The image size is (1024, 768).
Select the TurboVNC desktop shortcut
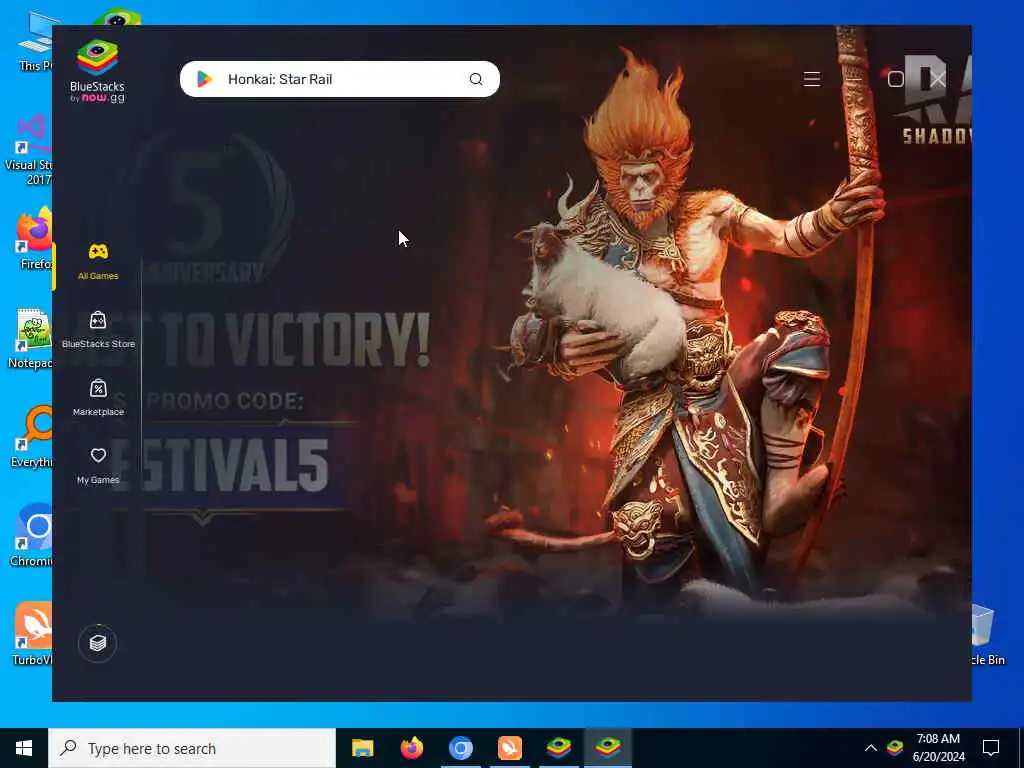point(33,634)
